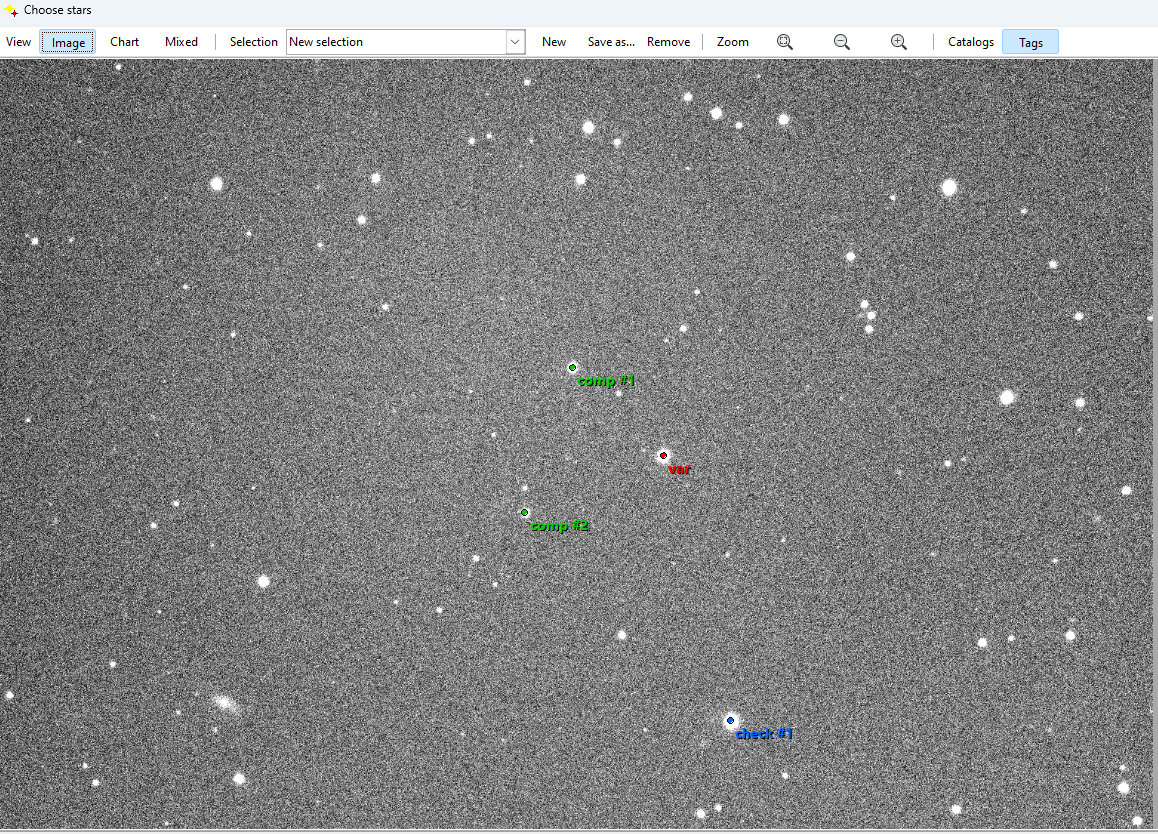Switch view to Chart mode
Image resolution: width=1158 pixels, height=834 pixels.
pyautogui.click(x=125, y=42)
